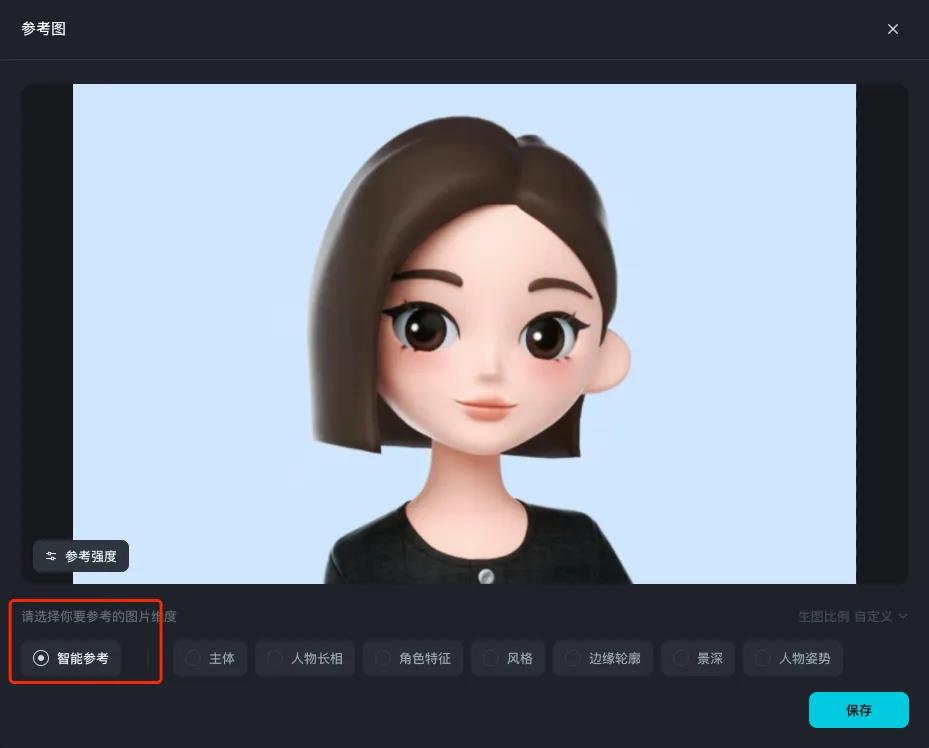Open the 生图比例 自定义 dropdown
Screen dimensions: 929x748
tap(853, 616)
